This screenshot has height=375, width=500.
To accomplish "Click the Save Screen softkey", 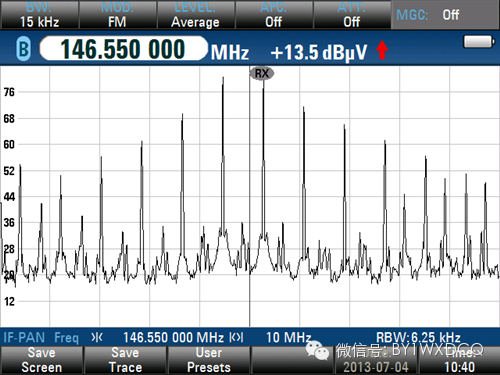I will tap(42, 360).
